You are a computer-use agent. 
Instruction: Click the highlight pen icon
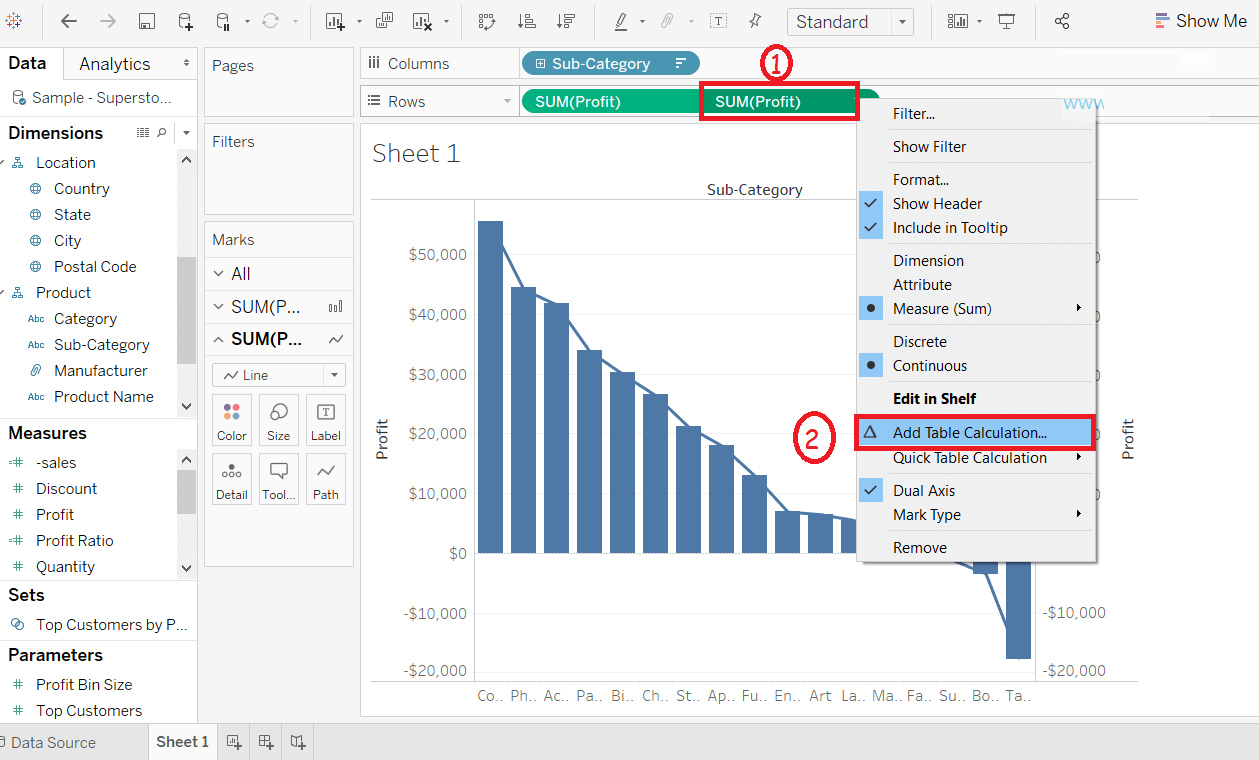(x=621, y=21)
